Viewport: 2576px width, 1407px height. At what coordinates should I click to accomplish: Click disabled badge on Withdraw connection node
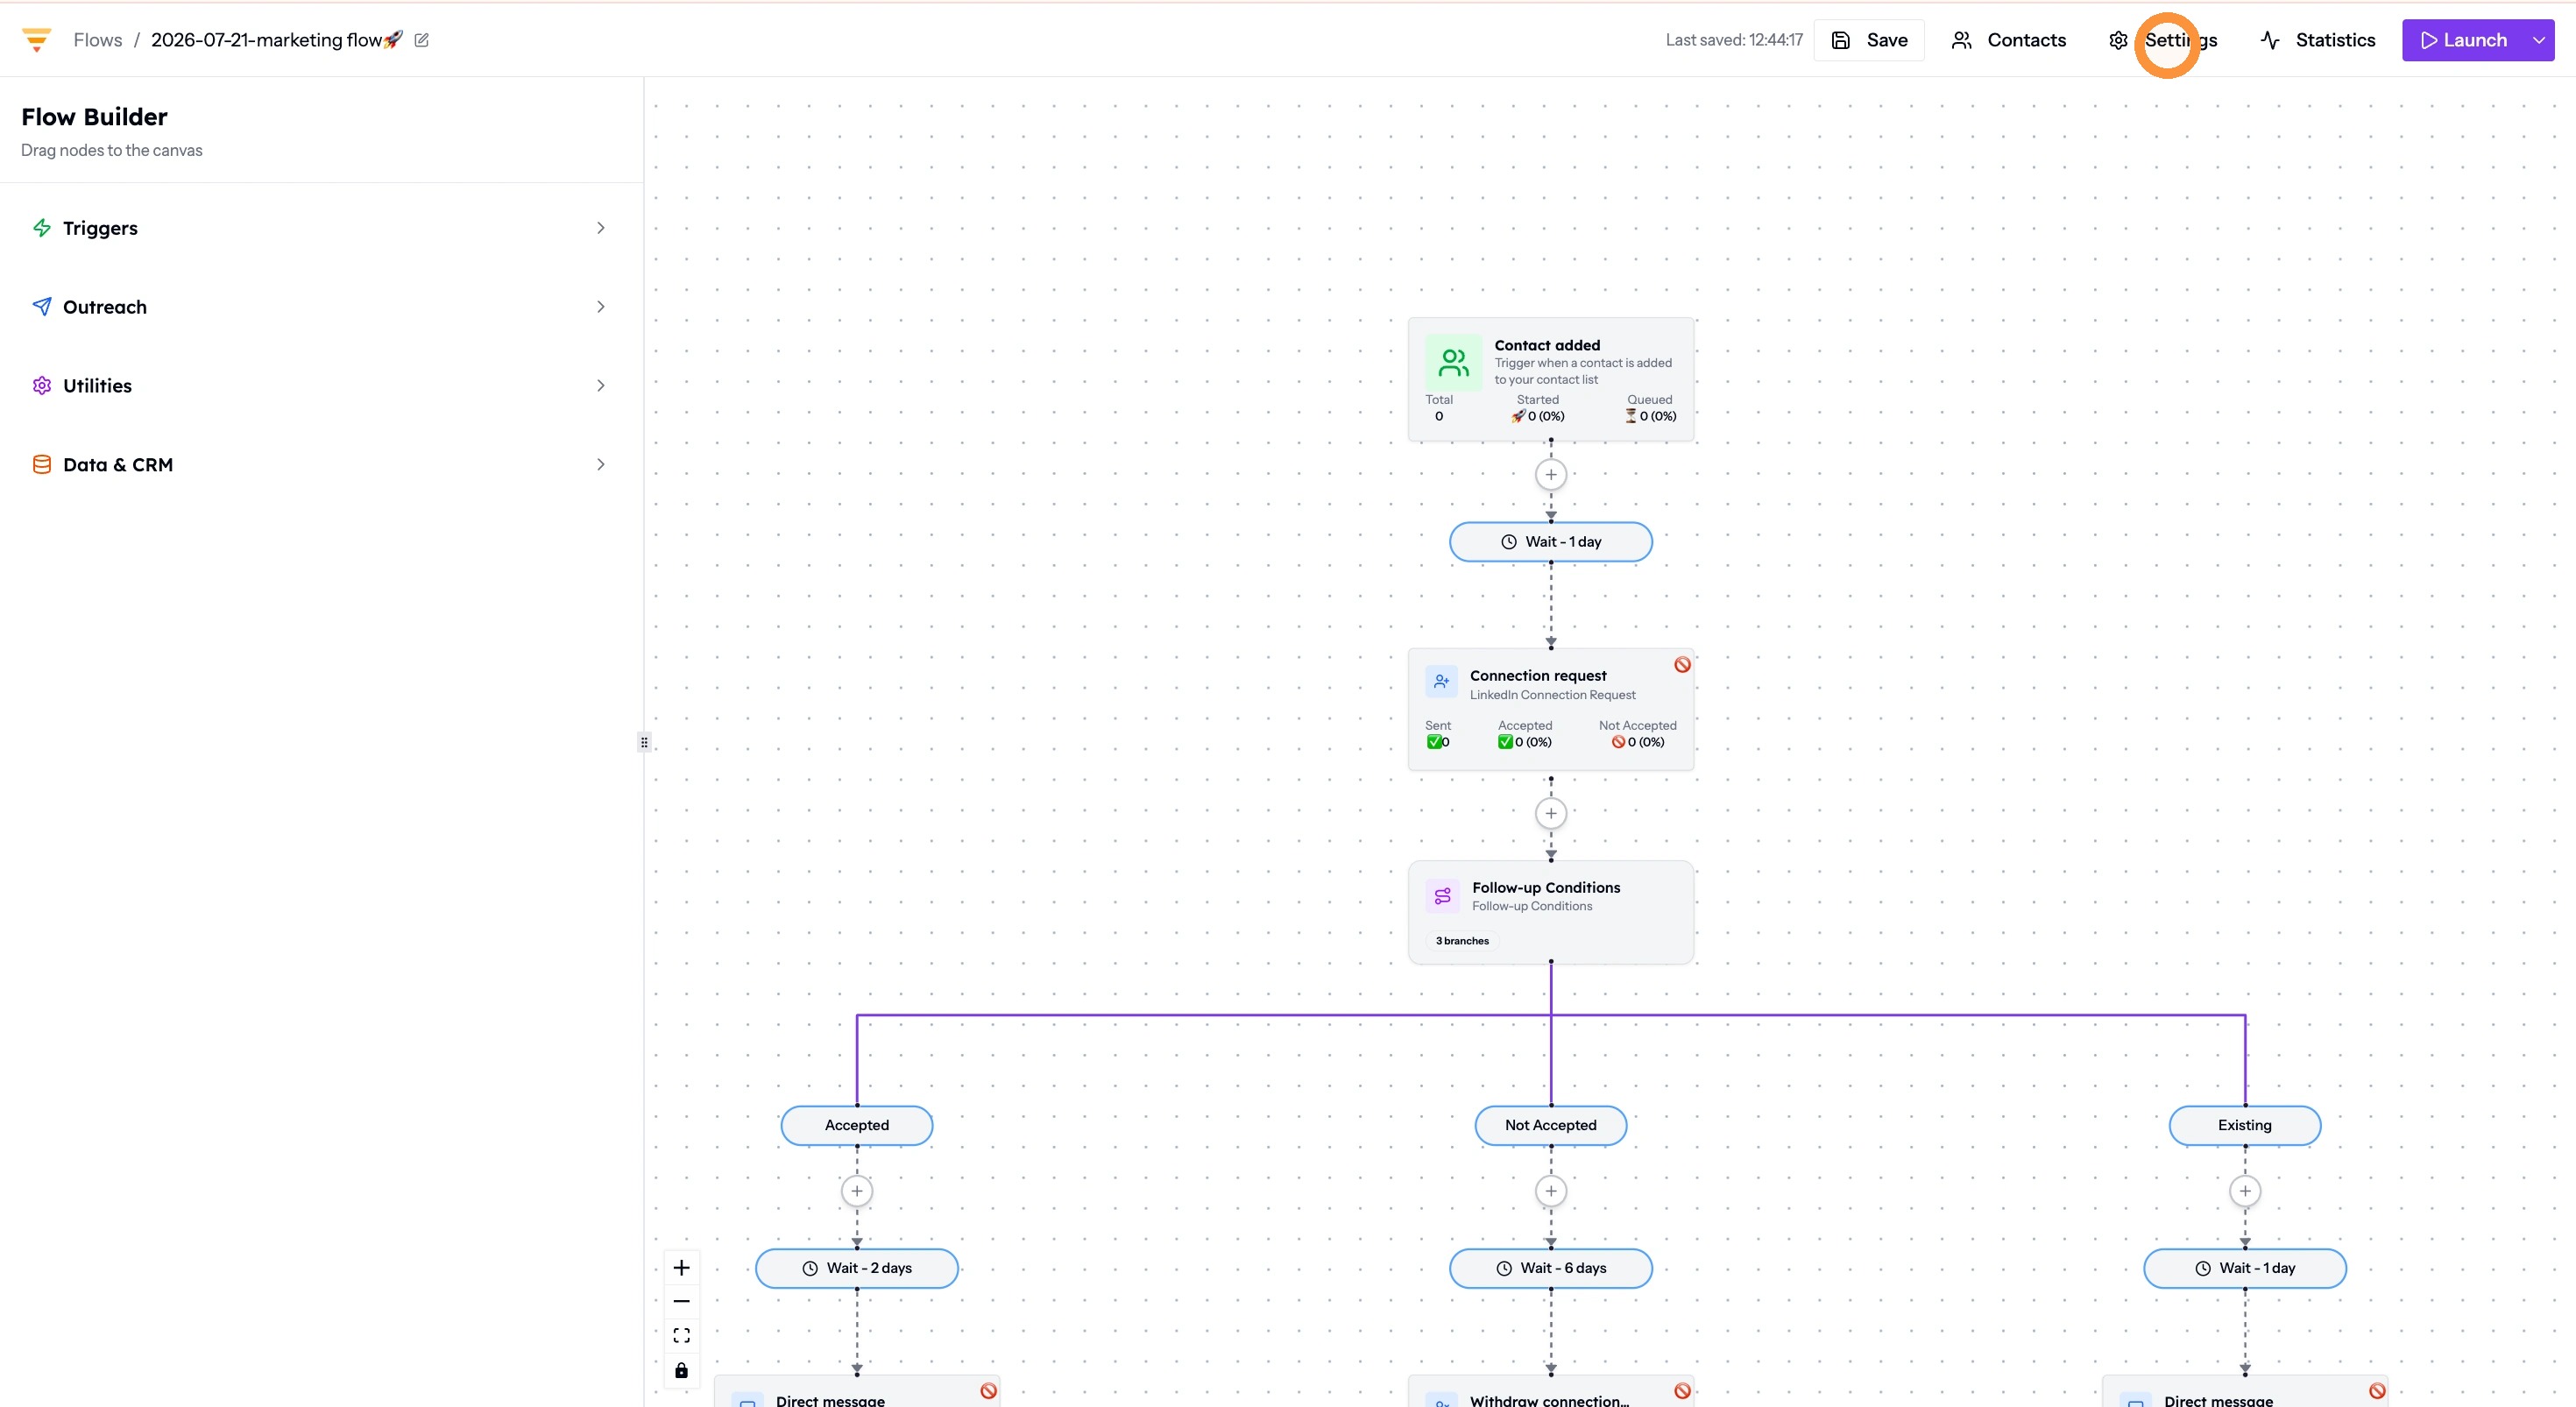[x=1682, y=1391]
